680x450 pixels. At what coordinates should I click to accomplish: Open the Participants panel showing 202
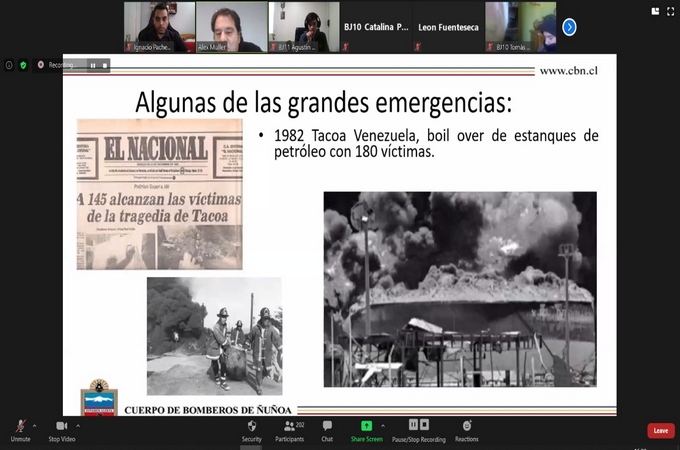290,430
